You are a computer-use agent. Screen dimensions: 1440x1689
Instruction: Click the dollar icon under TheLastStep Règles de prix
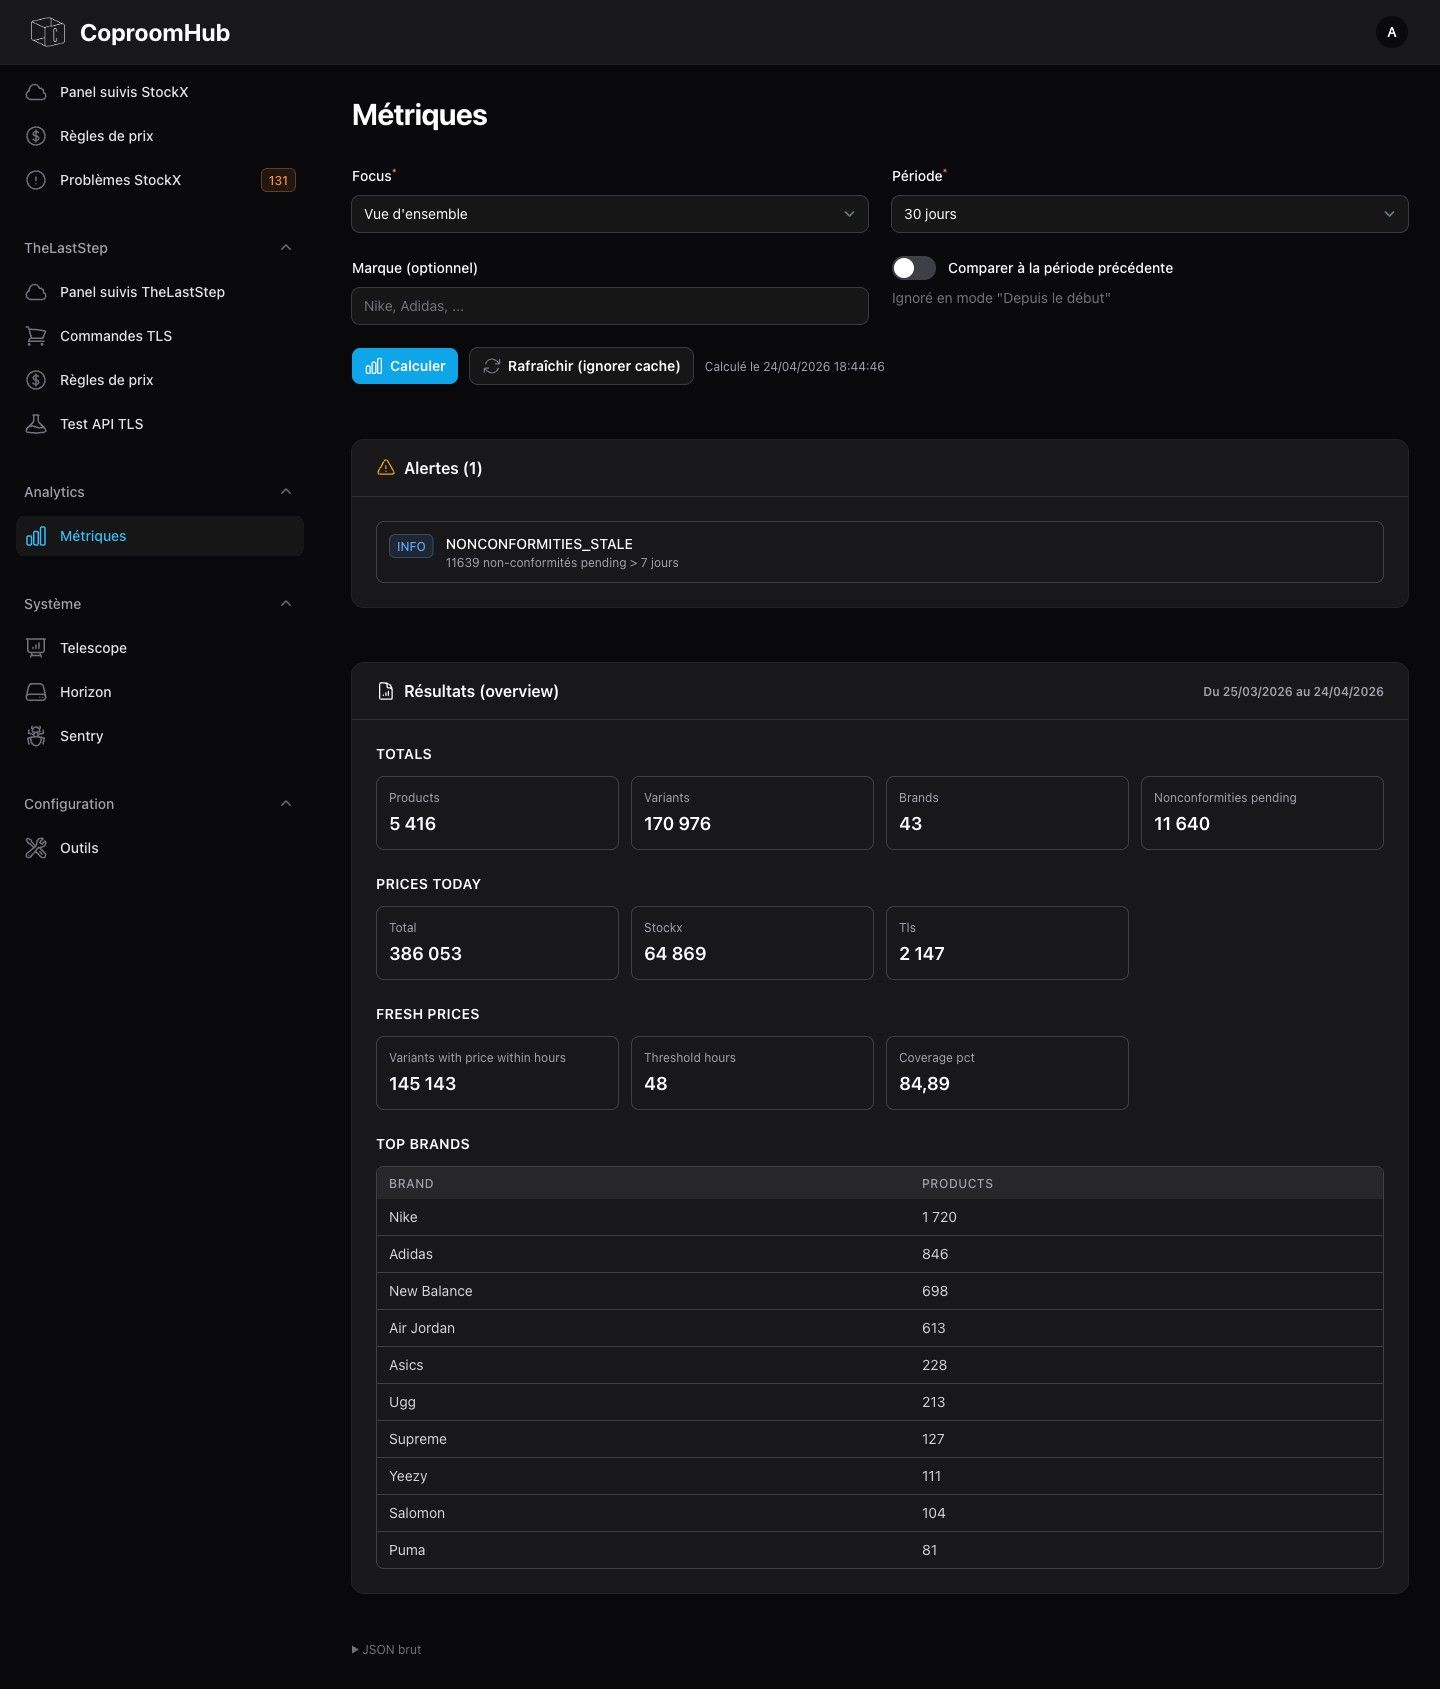coord(36,380)
